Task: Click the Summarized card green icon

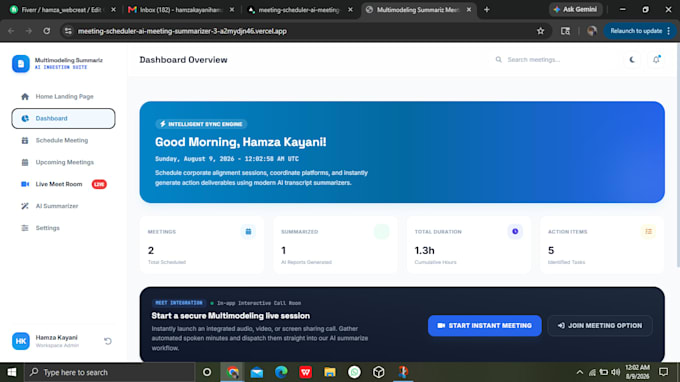Action: [x=382, y=232]
